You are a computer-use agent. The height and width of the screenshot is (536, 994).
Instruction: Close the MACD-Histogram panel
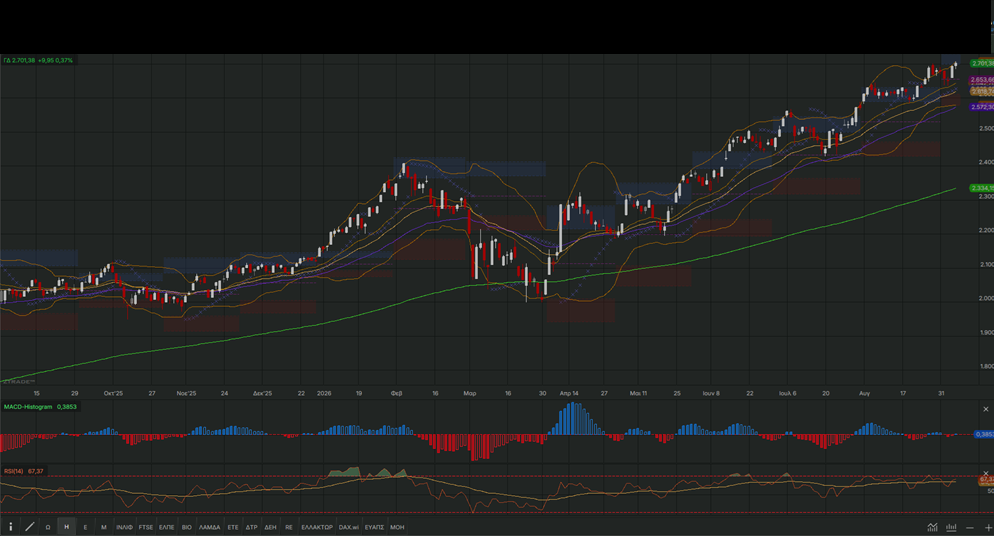click(x=986, y=409)
